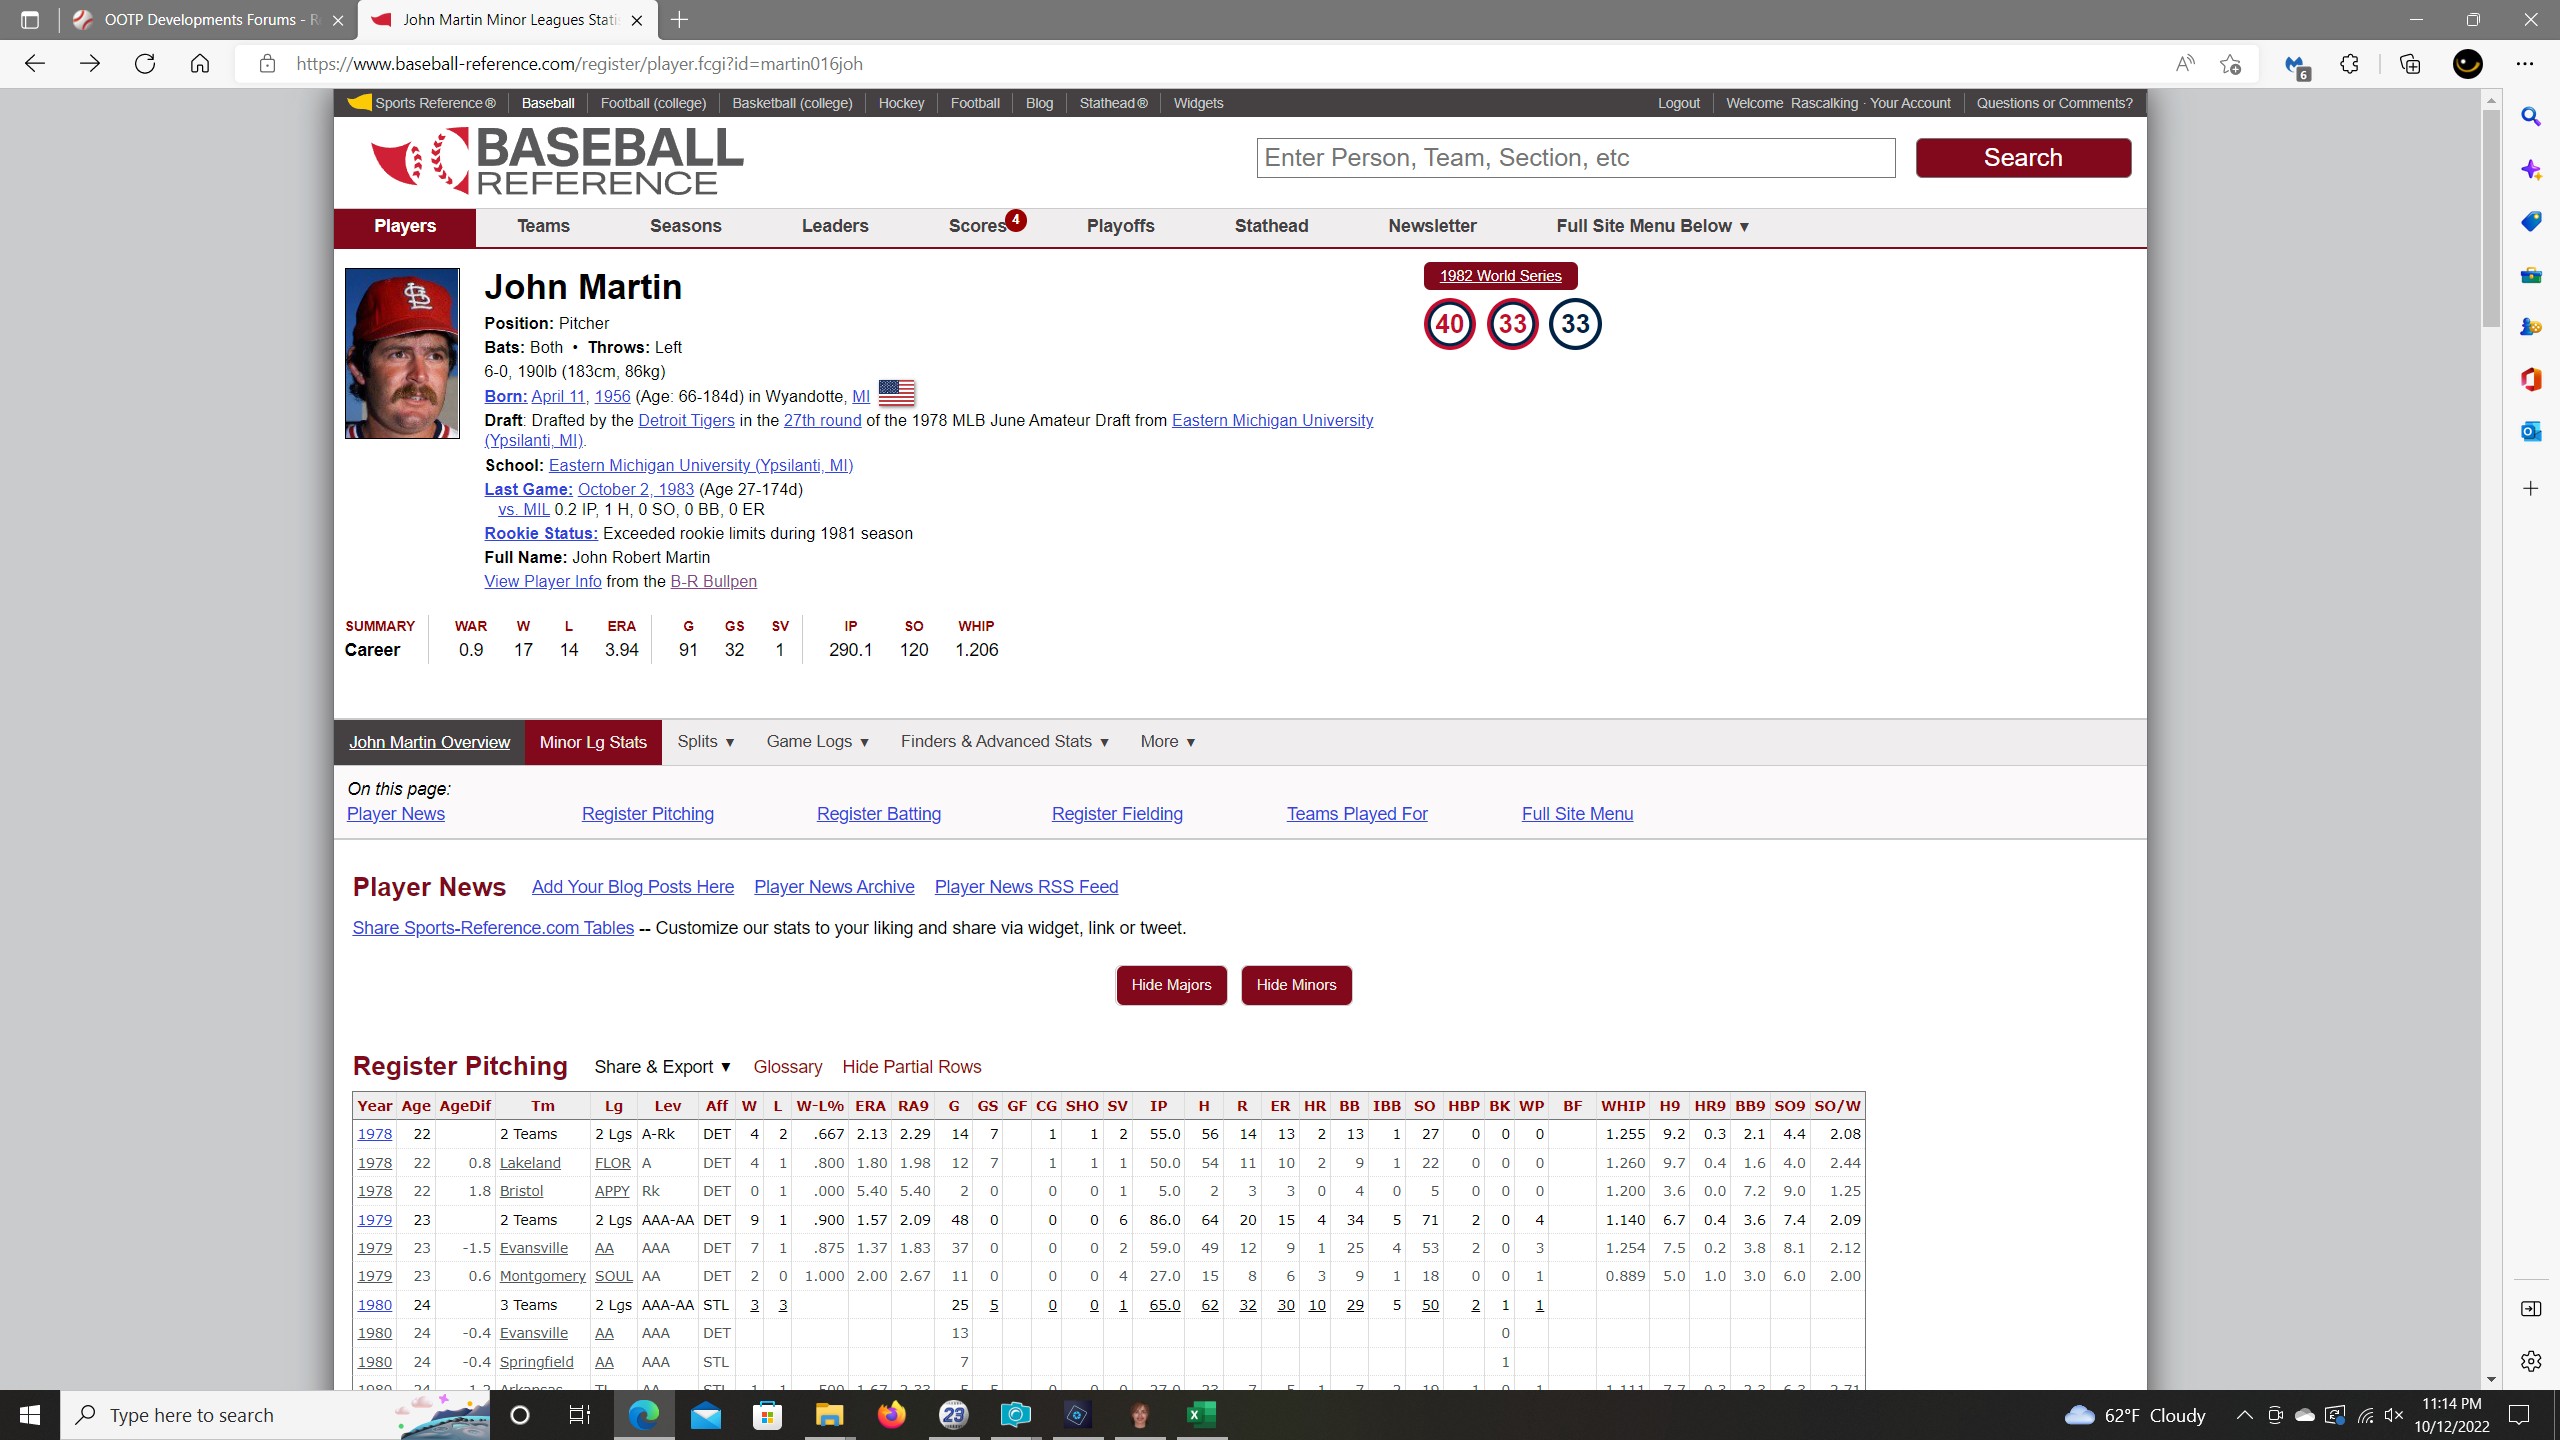Open the Detroit Tigers link
2560x1440 pixels.
686,421
